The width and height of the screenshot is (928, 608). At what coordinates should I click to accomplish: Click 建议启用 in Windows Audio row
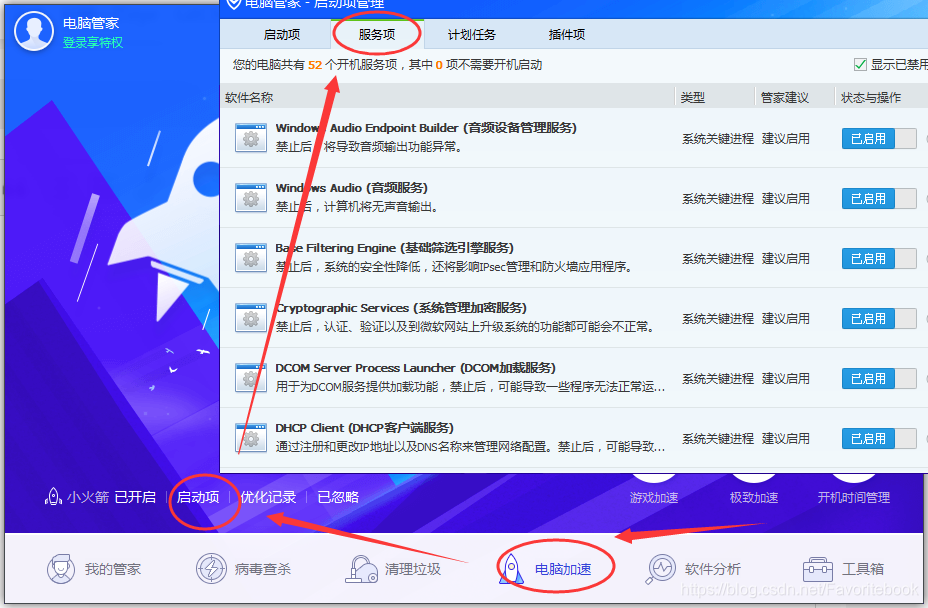(786, 198)
